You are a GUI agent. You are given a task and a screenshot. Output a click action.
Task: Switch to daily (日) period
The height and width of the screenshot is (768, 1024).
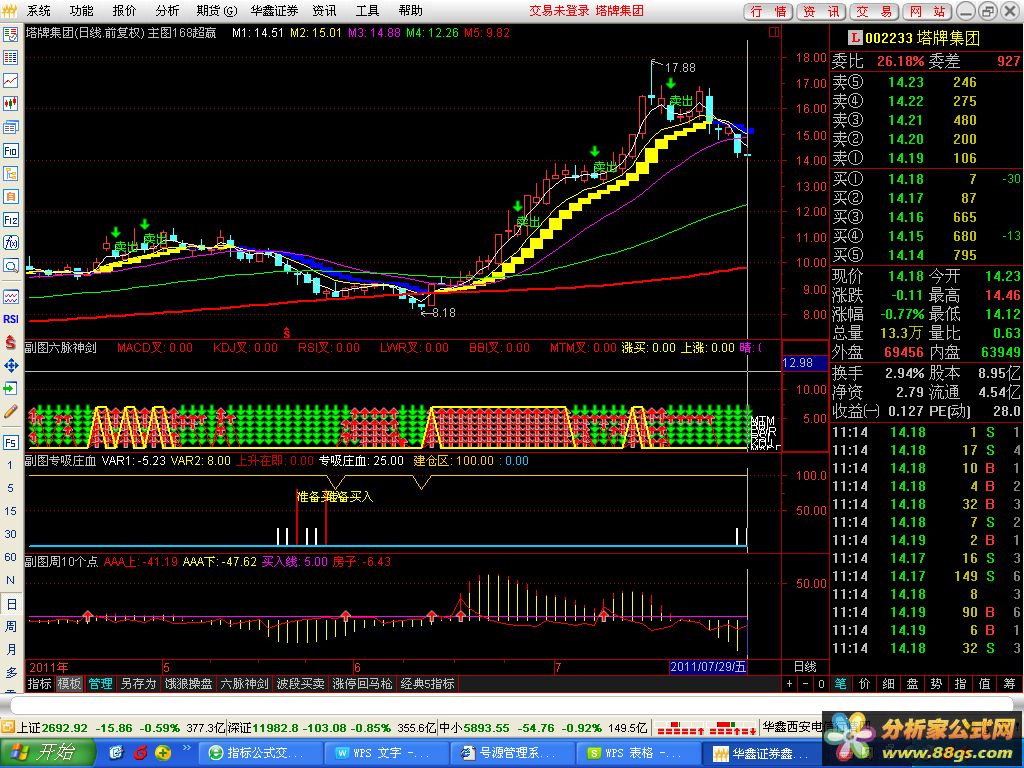(x=10, y=604)
